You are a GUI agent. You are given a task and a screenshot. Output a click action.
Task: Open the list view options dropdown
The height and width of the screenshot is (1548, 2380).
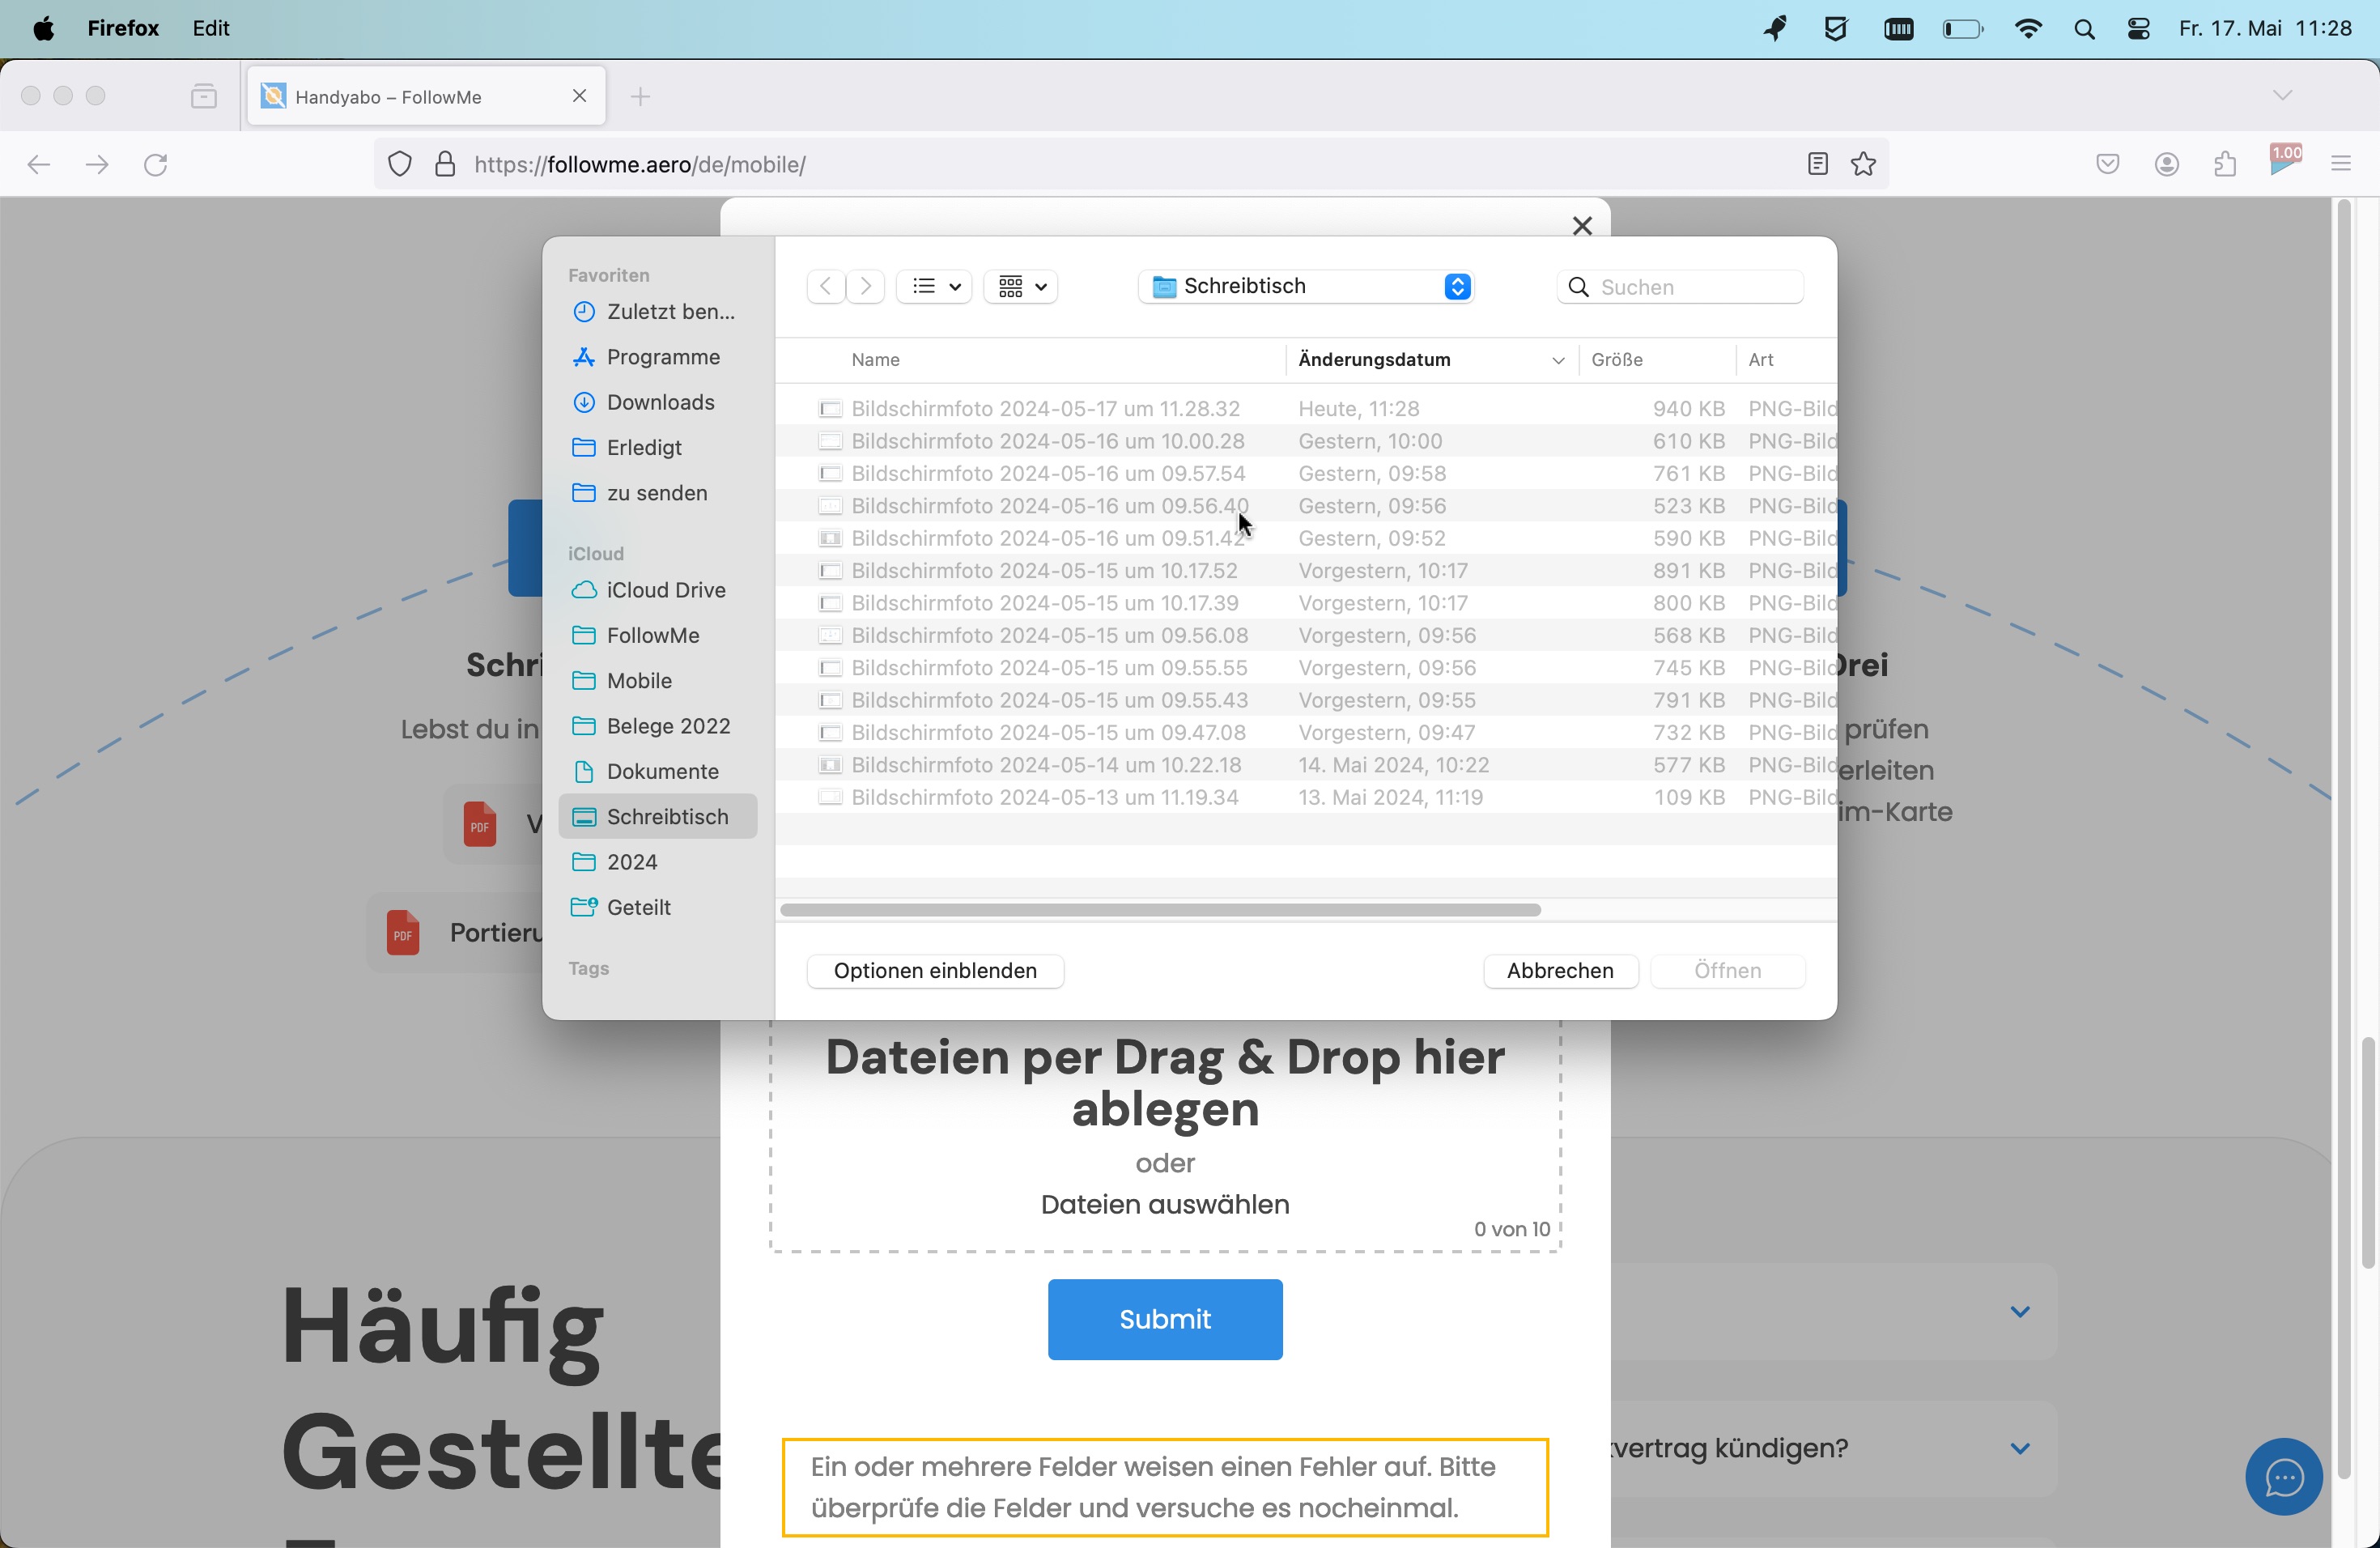click(x=934, y=287)
